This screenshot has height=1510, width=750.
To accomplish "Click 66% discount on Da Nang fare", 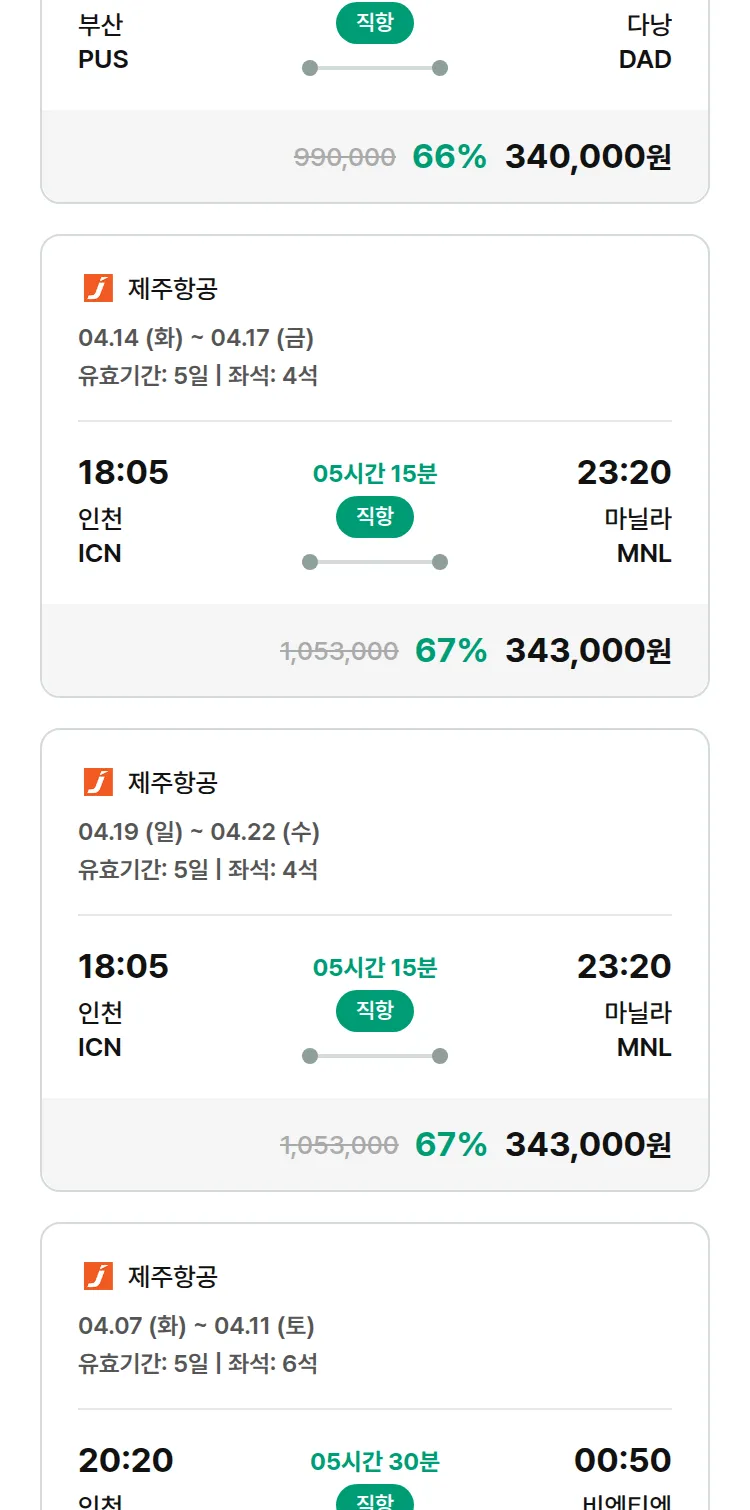I will [449, 157].
